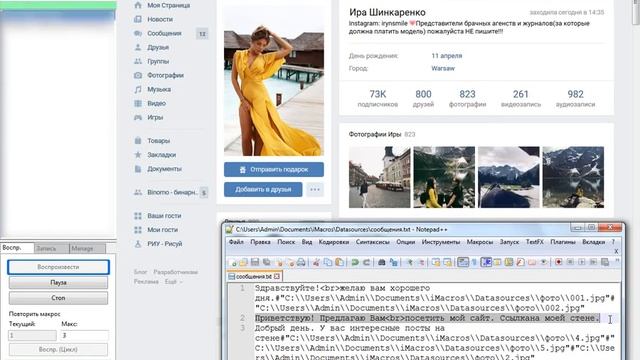Click the Save icon in Notepad++ toolbar
The width and height of the screenshot is (640, 360).
255,262
